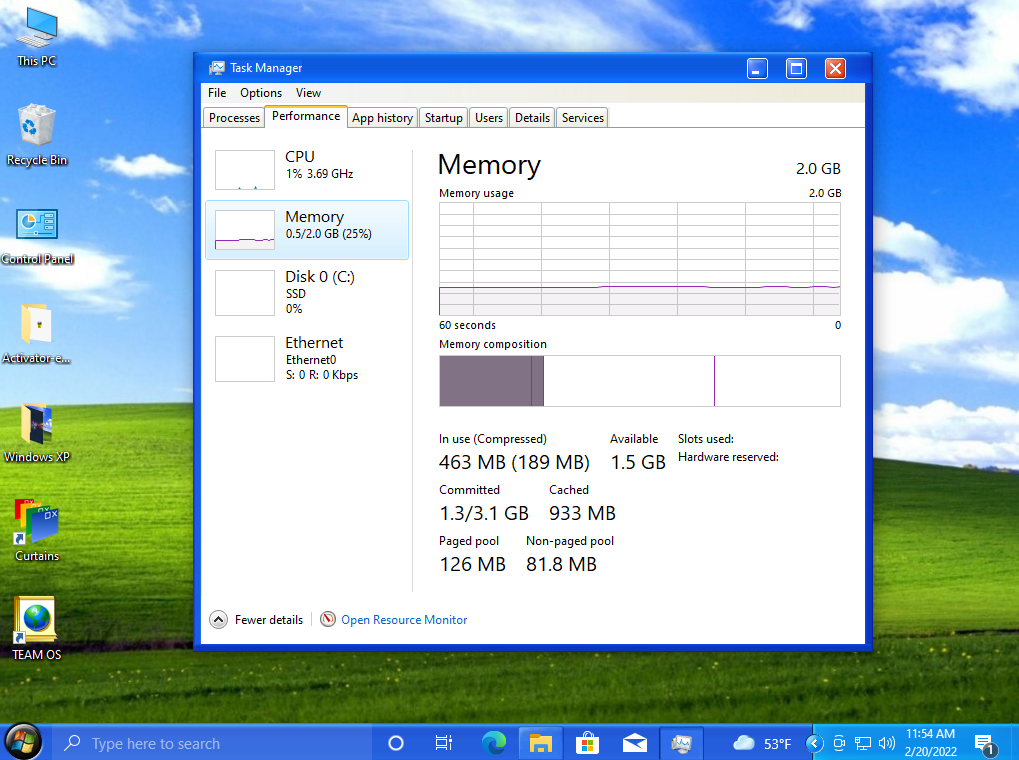This screenshot has width=1019, height=760.
Task: Switch to the Details tab
Action: point(532,118)
